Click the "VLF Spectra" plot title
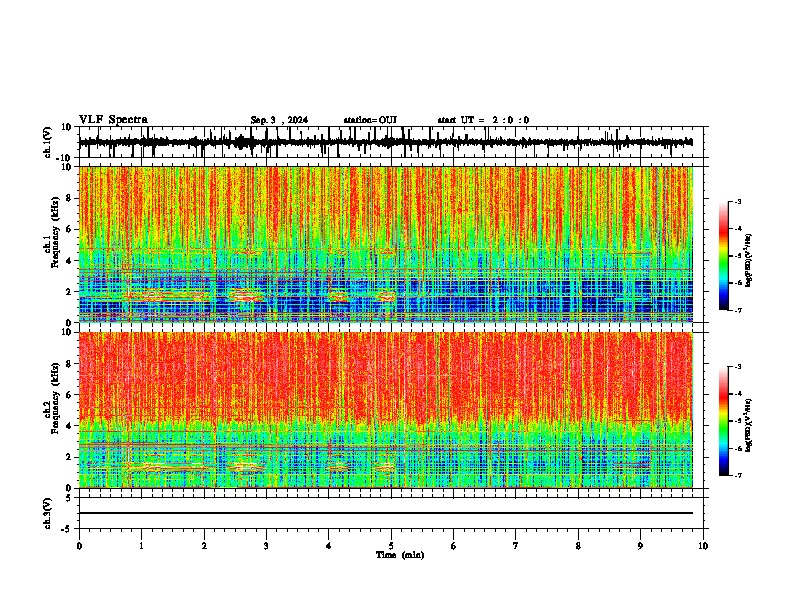Image resolution: width=792 pixels, height=612 pixels. click(113, 120)
